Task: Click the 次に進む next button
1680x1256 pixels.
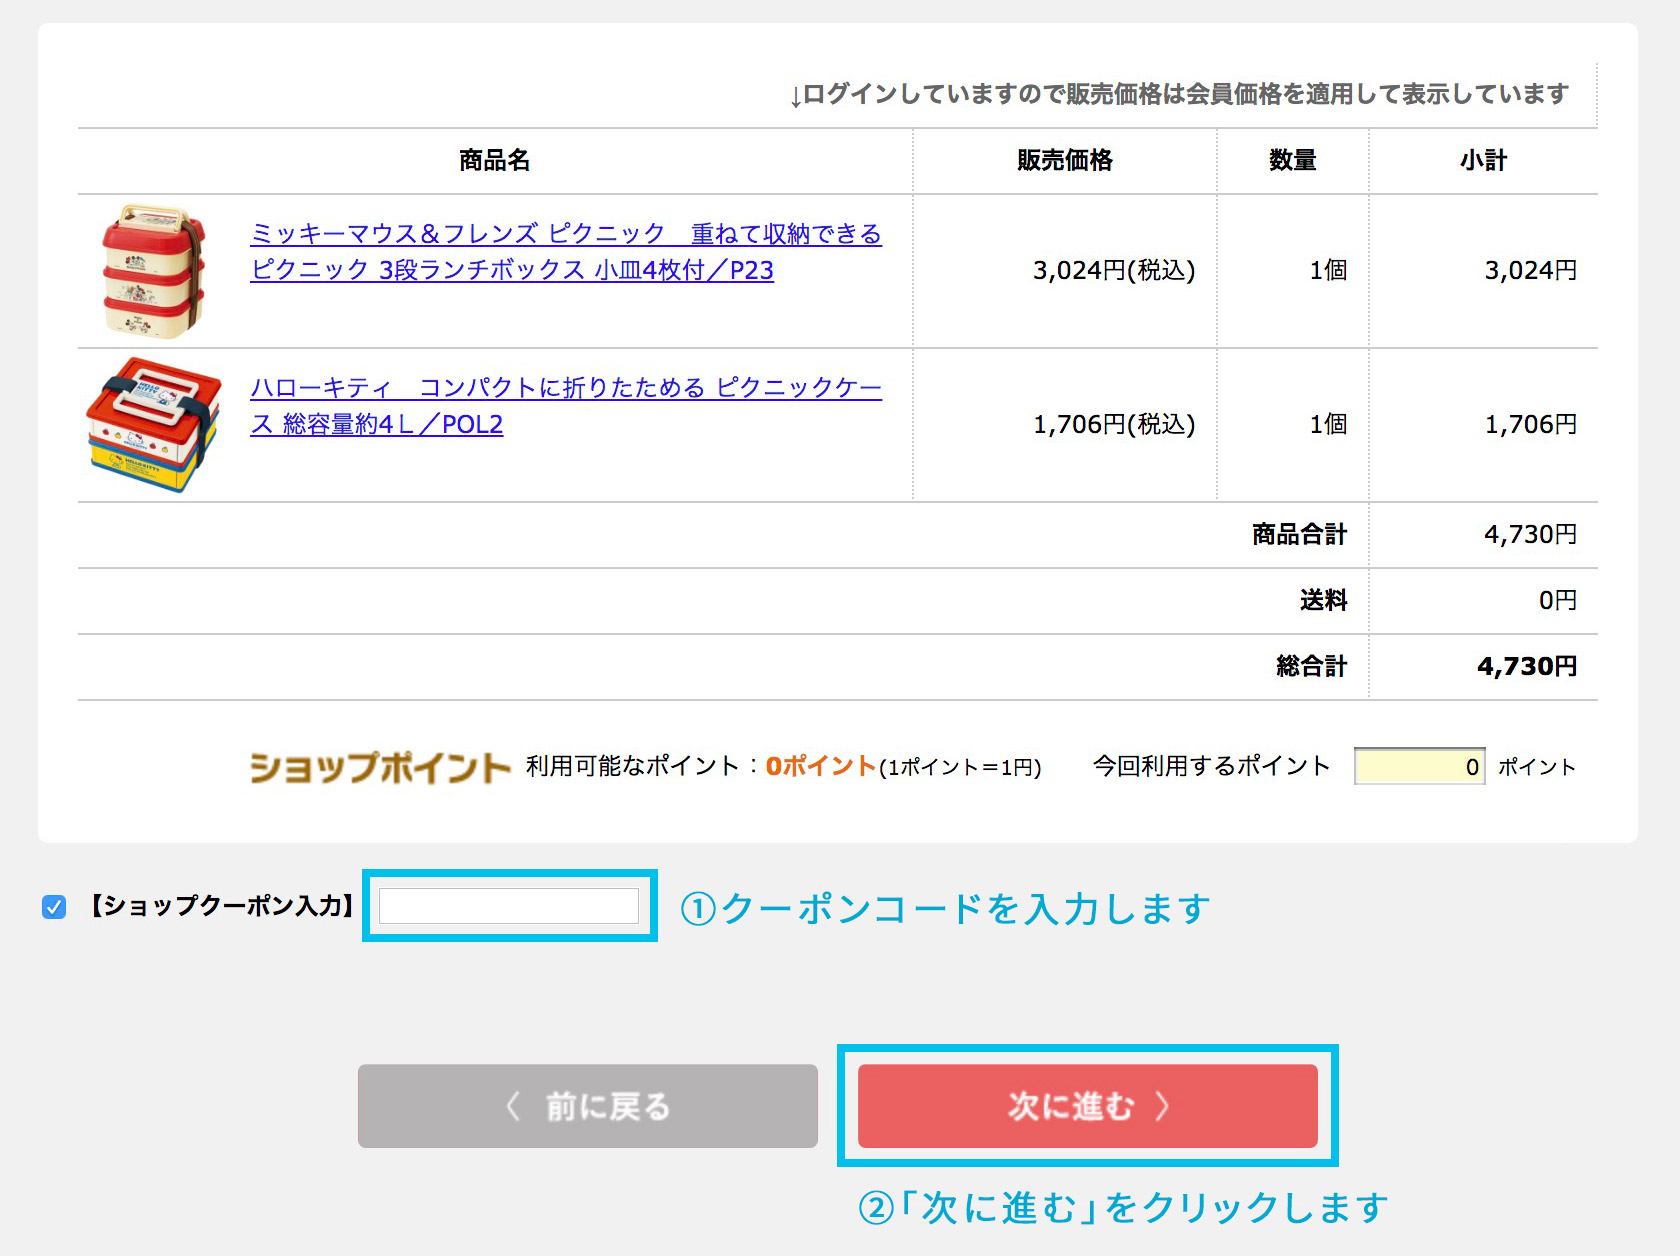Action: (1088, 1106)
